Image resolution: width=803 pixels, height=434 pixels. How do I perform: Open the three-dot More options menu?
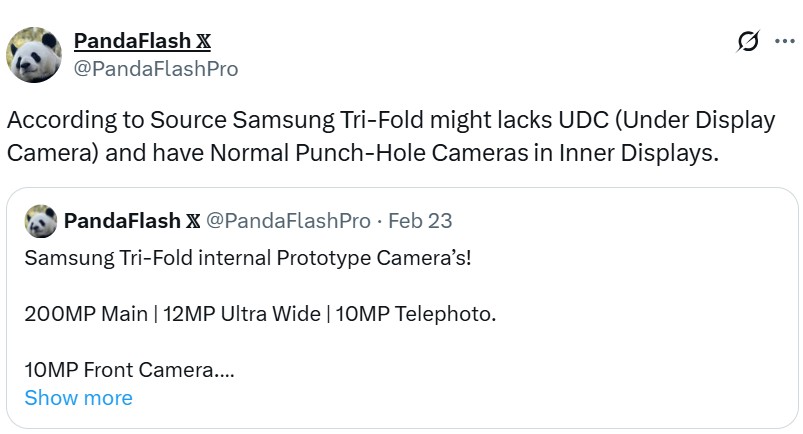pos(783,41)
